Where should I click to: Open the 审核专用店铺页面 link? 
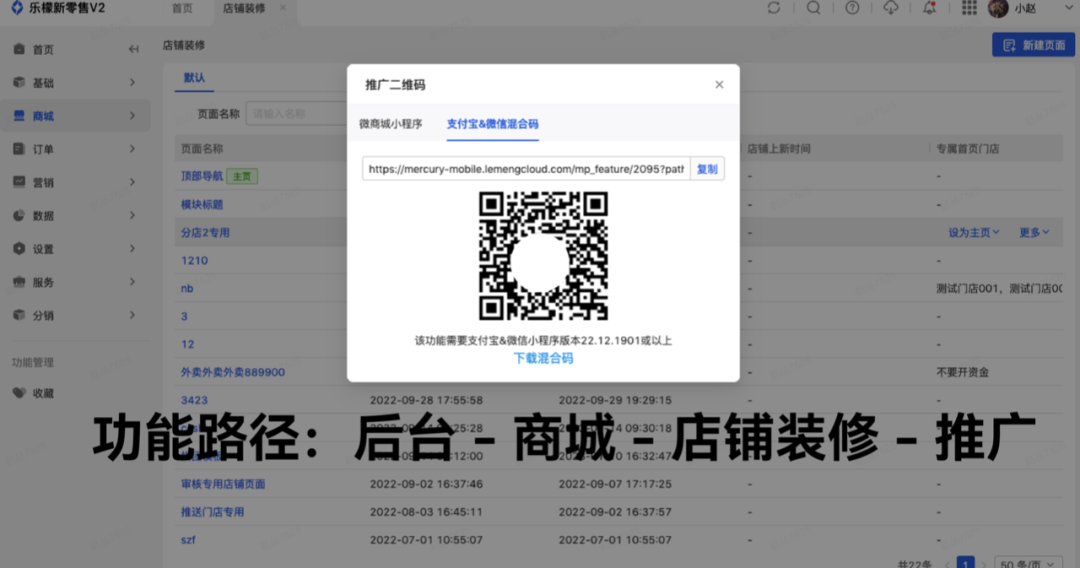(x=223, y=484)
